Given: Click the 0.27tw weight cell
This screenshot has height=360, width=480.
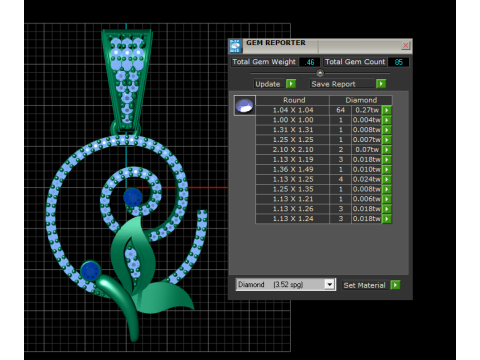Looking at the screenshot, I should 367,110.
